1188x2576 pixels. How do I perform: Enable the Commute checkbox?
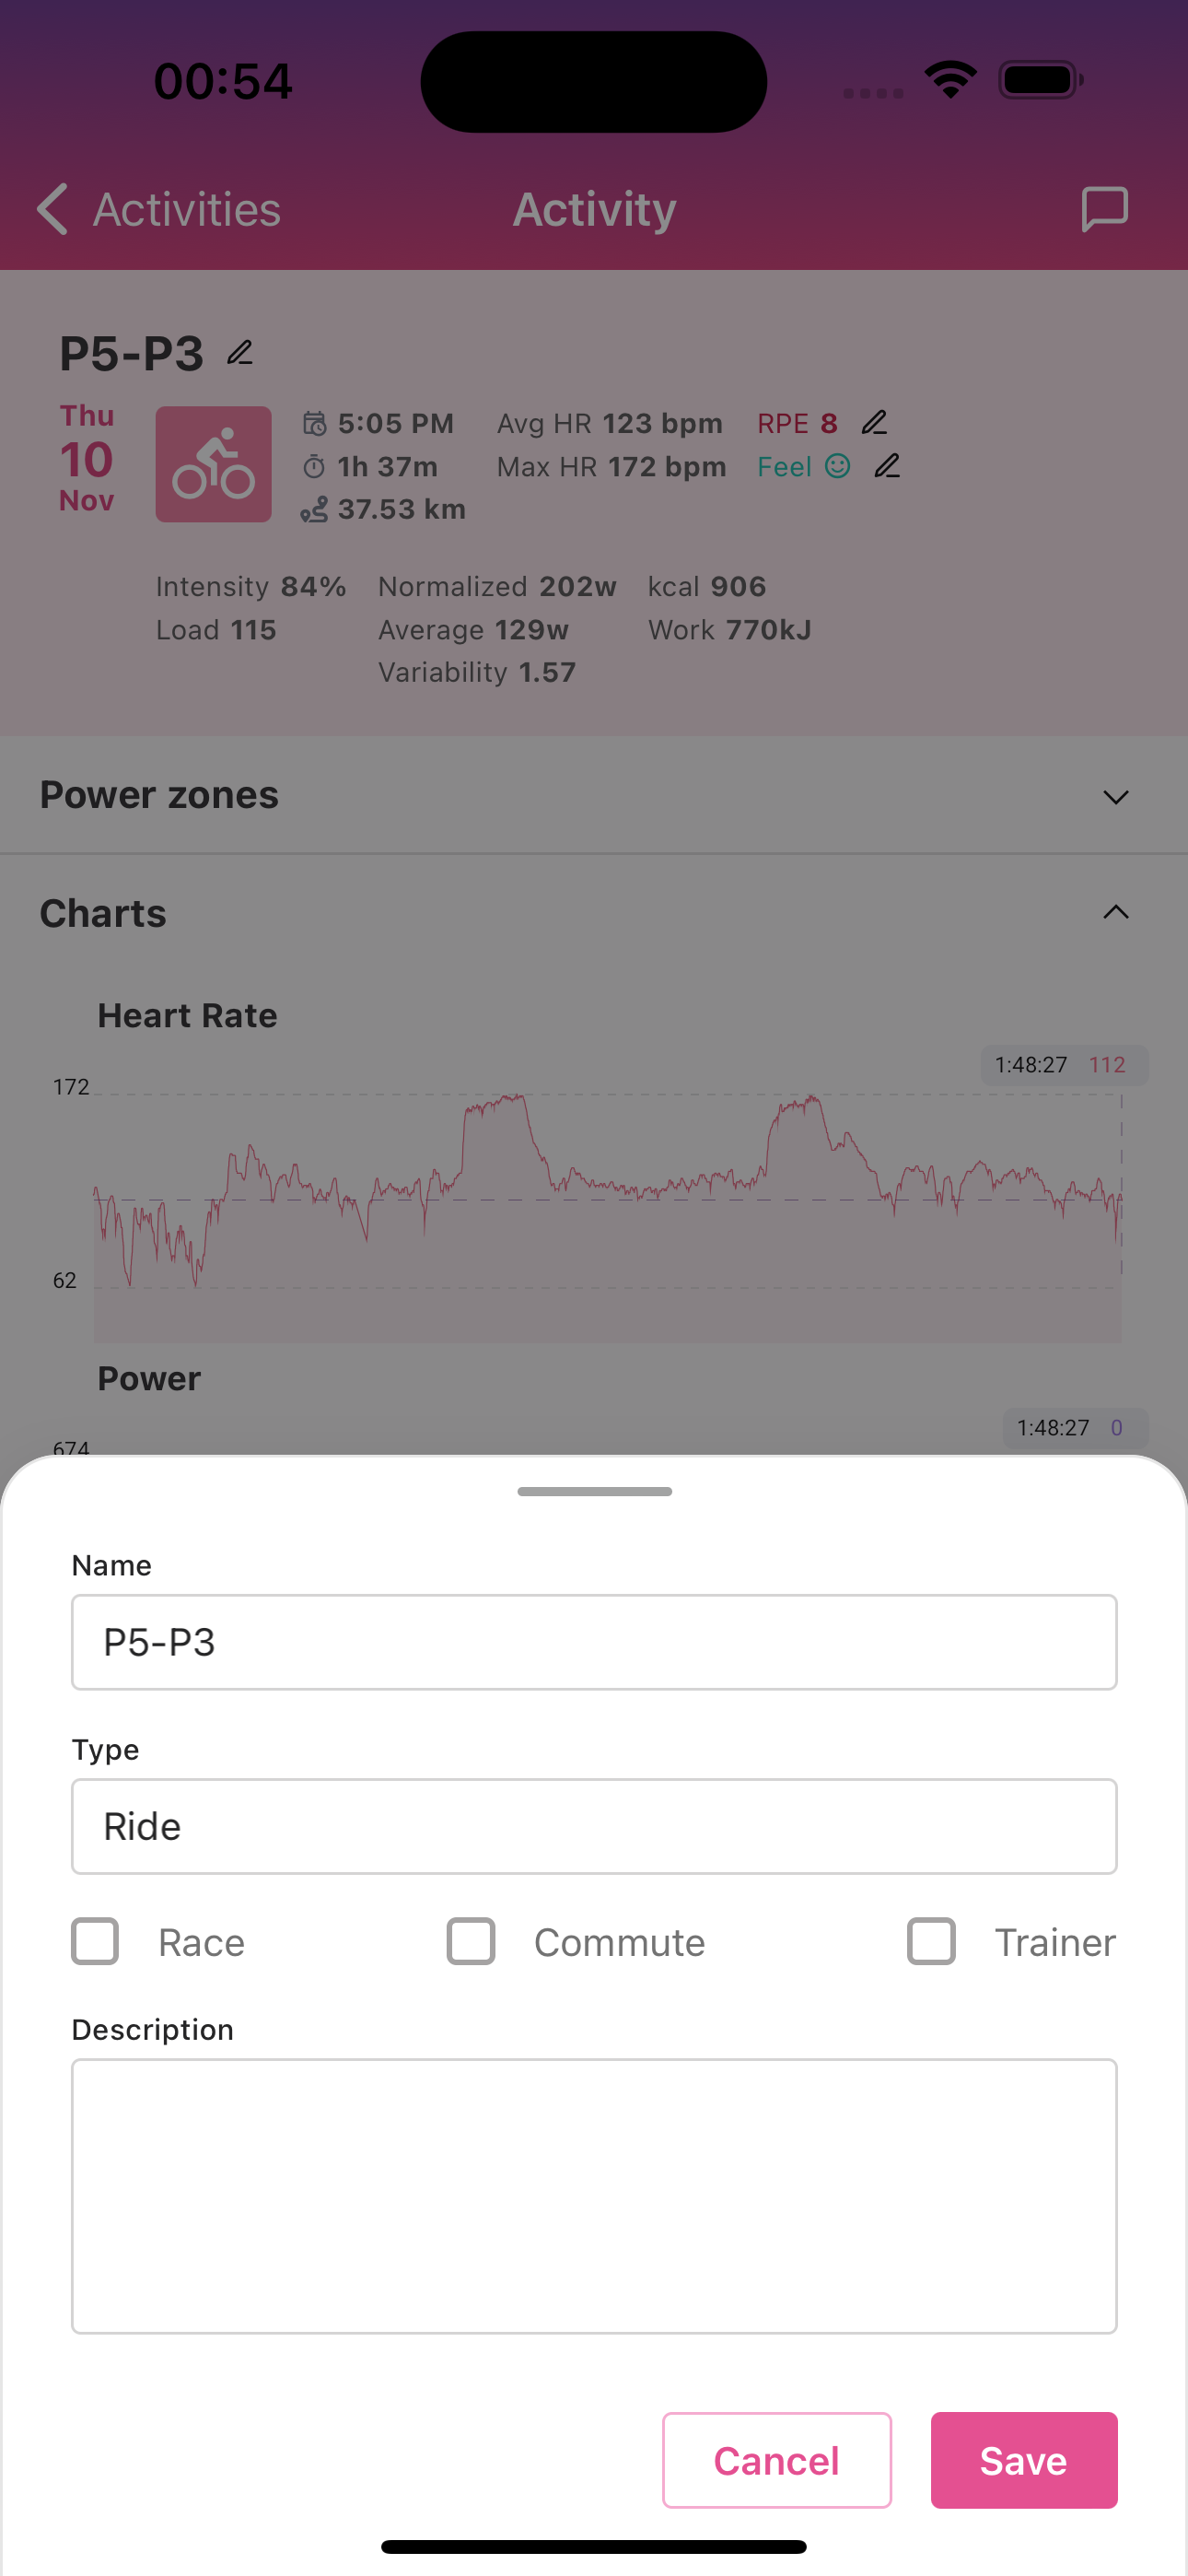point(471,1941)
